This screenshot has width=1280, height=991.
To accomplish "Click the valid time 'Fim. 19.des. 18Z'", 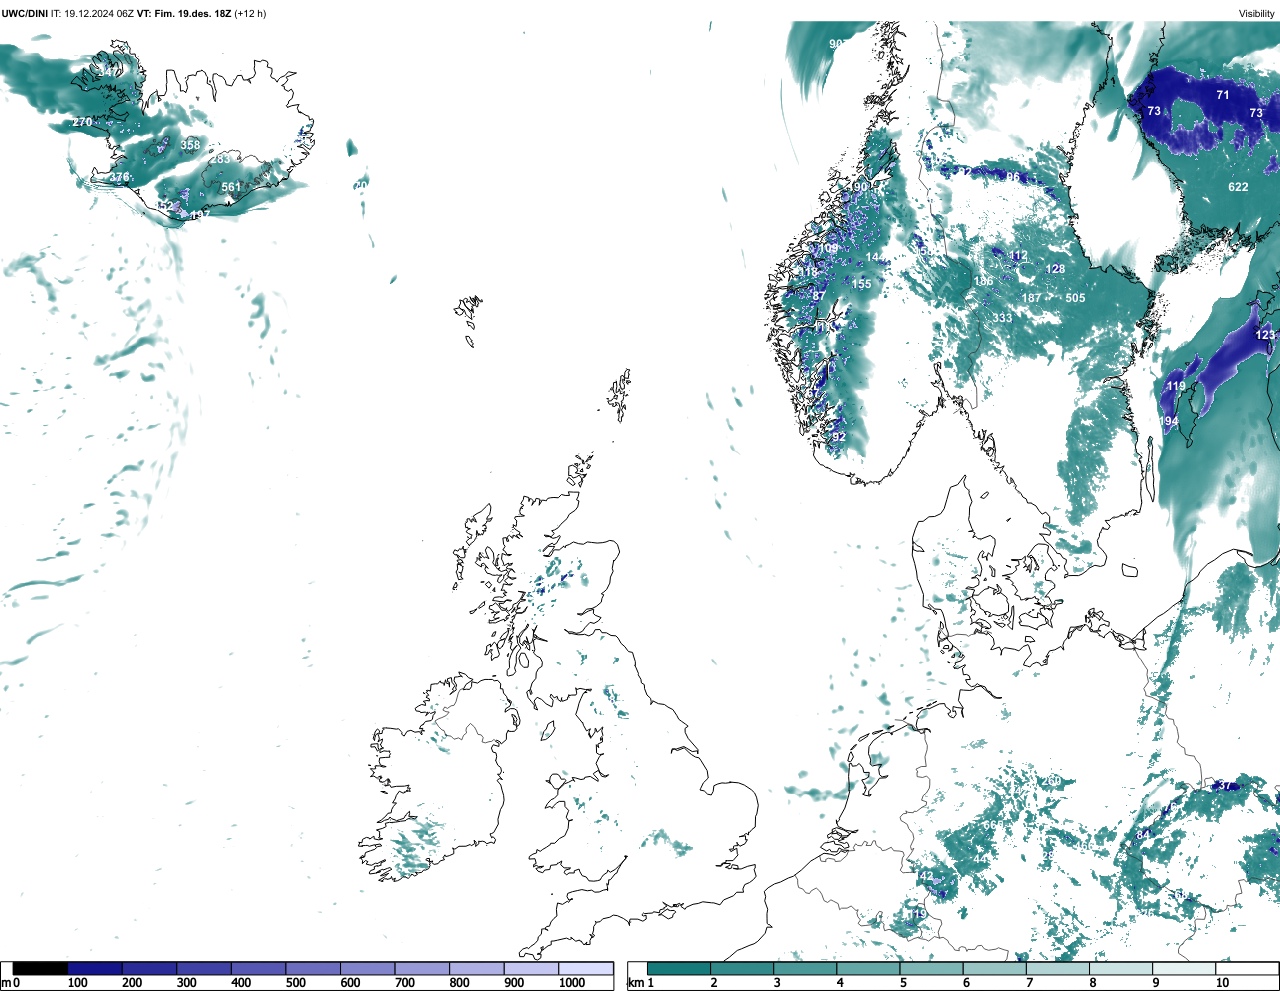I will tap(193, 14).
